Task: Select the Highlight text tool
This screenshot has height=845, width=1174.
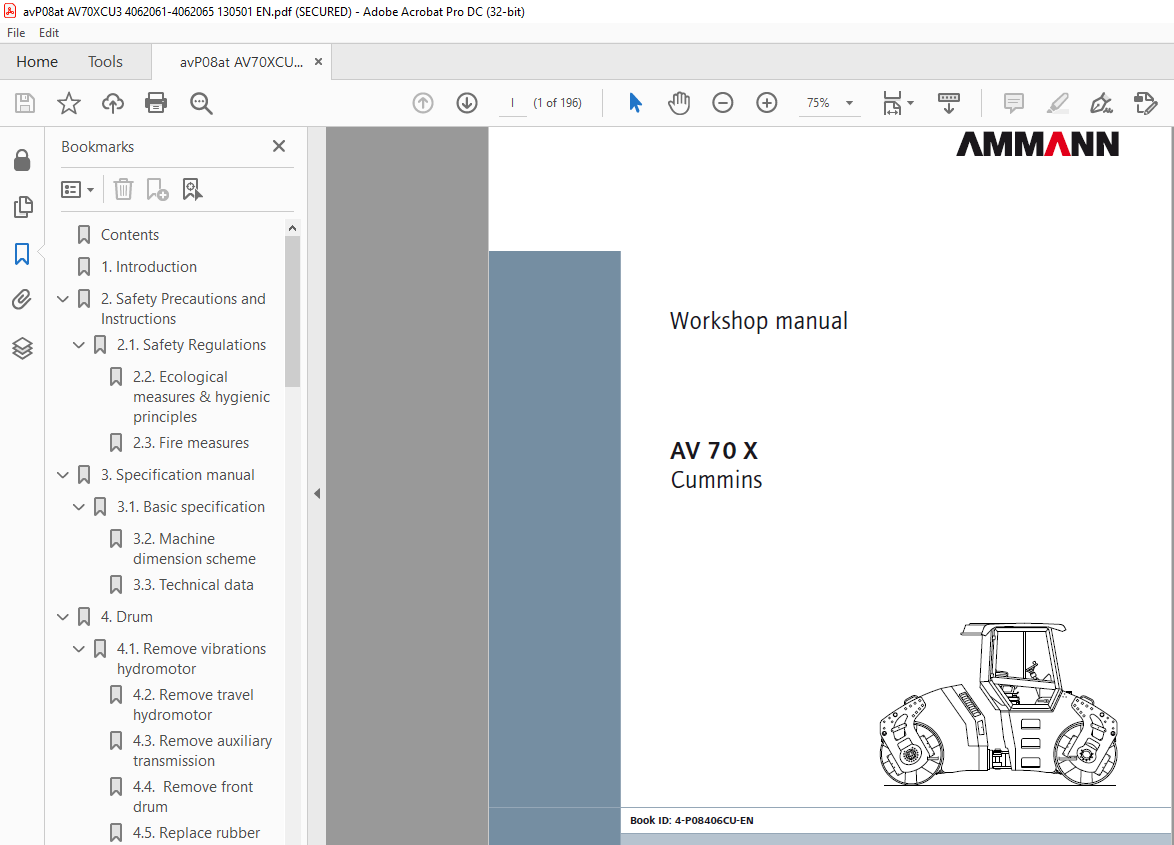Action: tap(1057, 103)
